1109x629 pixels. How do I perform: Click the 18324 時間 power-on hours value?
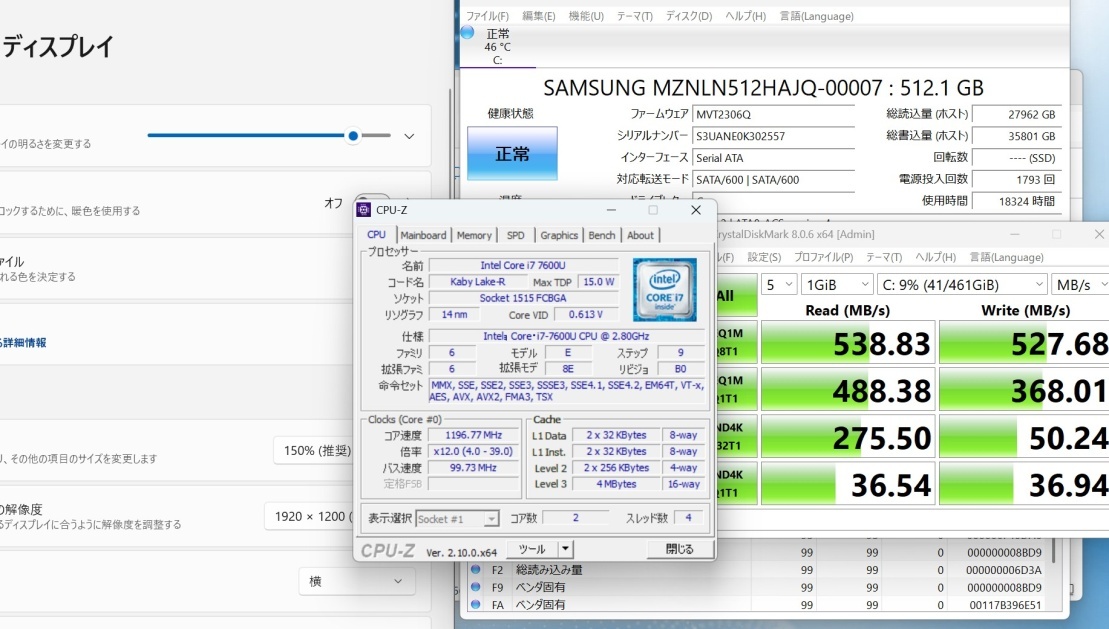(x=1016, y=201)
